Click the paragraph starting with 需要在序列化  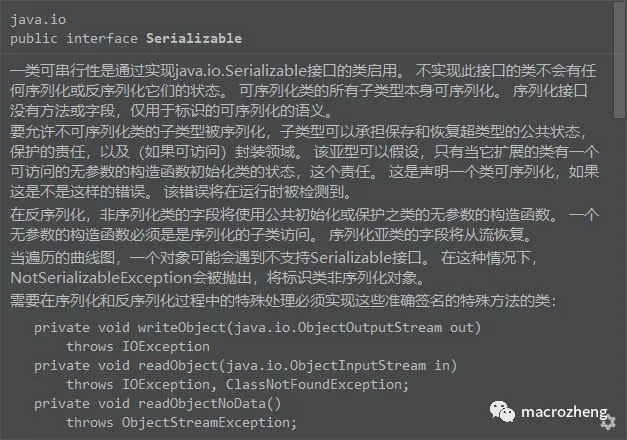[x=283, y=300]
